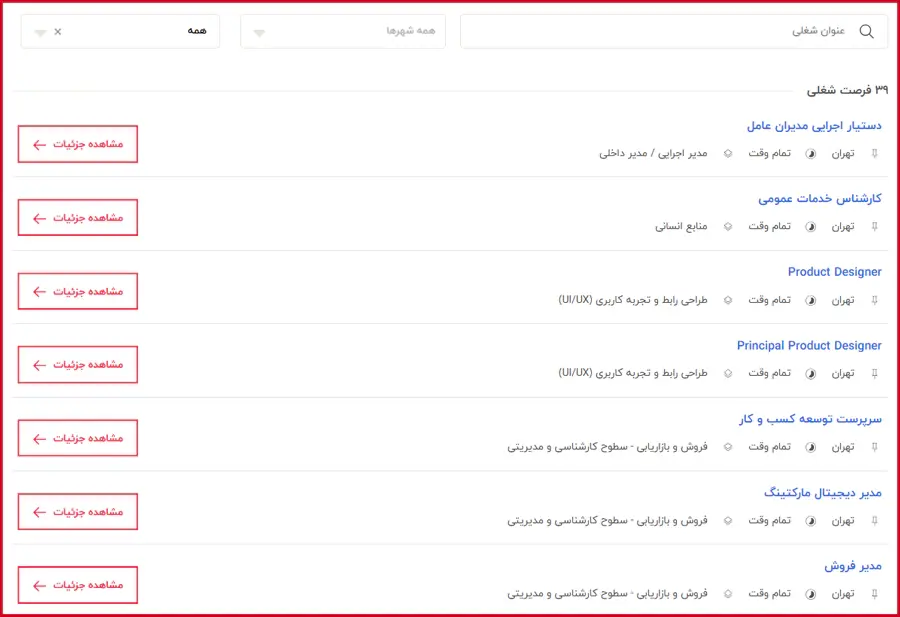Click the category icon beside 'مدیر اجرایی / مدیر داخلی'
Viewport: 900px width, 617px height.
point(728,154)
